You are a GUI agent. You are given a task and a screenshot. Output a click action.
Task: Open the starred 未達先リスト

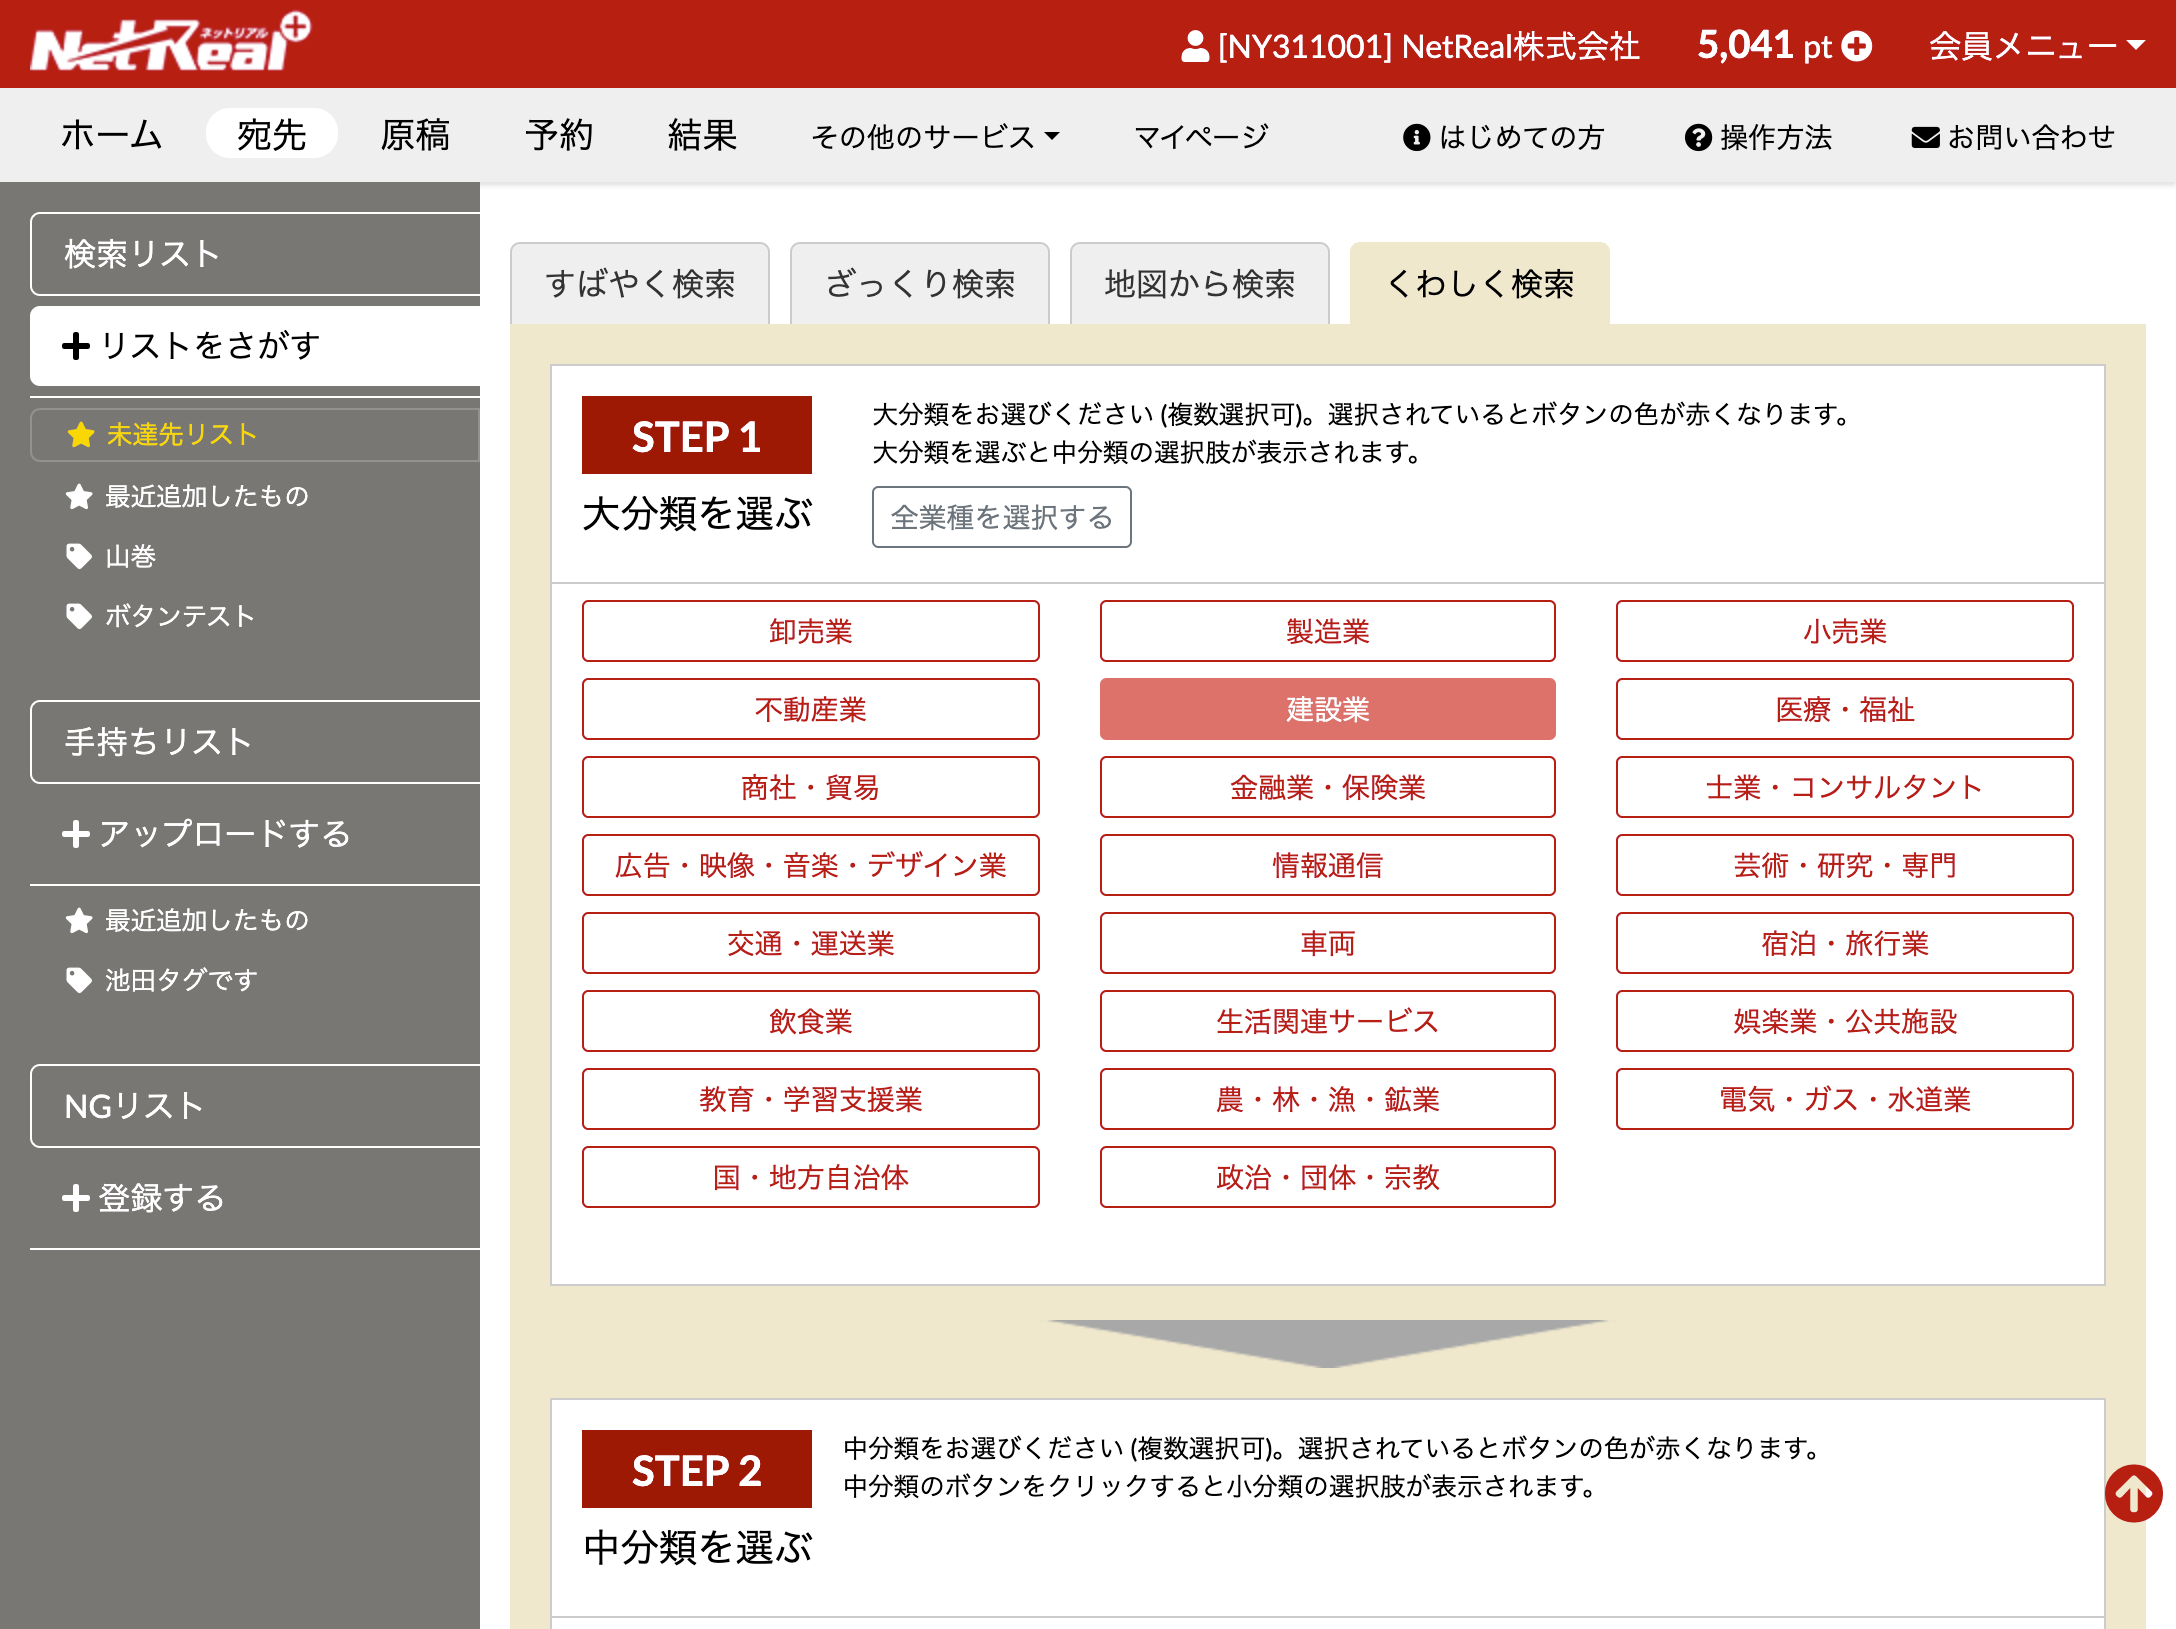coord(256,435)
